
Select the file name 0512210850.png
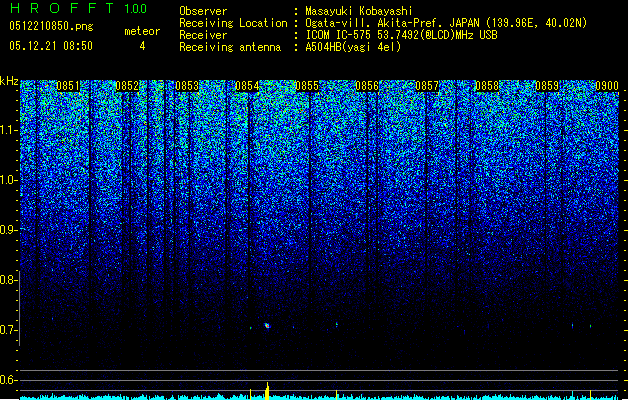click(51, 26)
